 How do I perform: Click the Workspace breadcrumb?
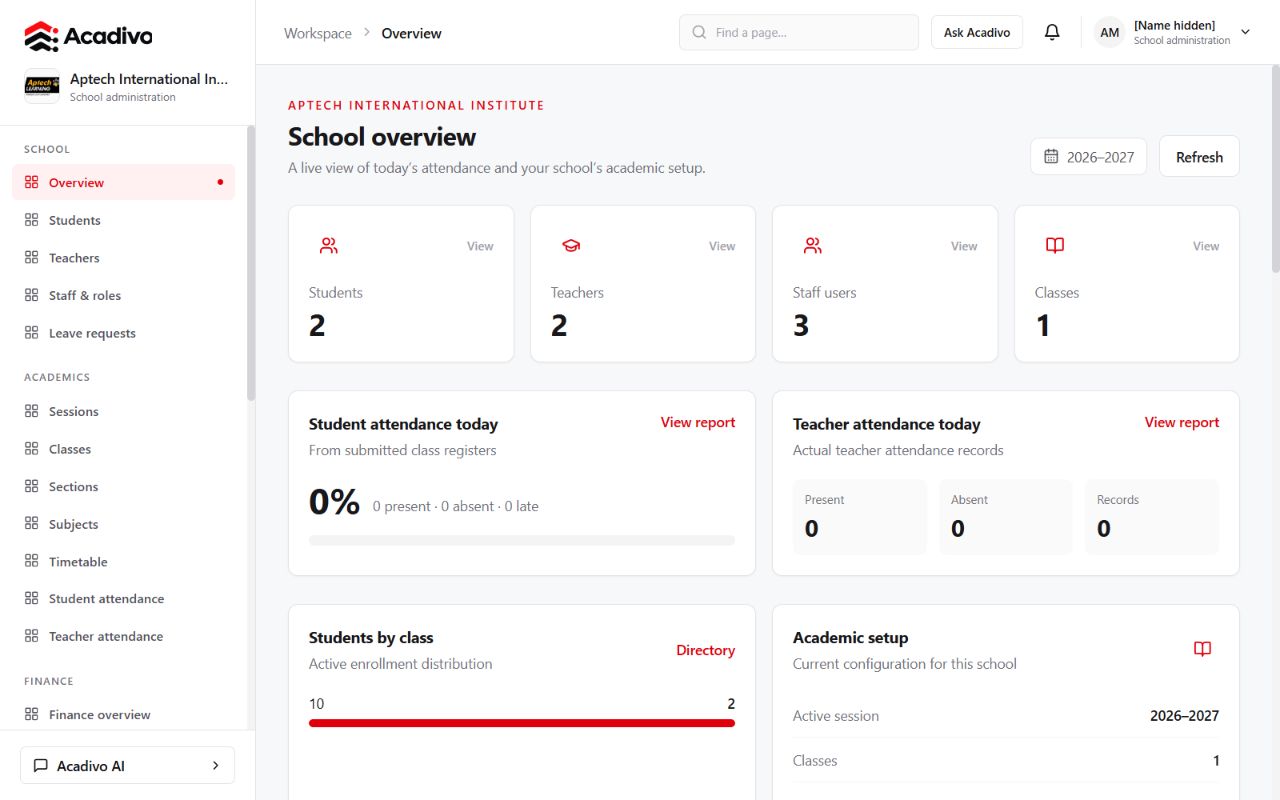pyautogui.click(x=318, y=33)
